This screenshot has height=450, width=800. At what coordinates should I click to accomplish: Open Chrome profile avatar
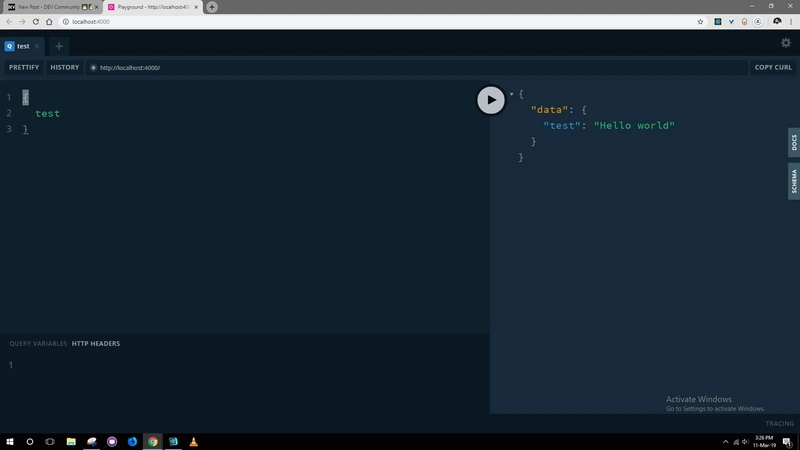[777, 21]
